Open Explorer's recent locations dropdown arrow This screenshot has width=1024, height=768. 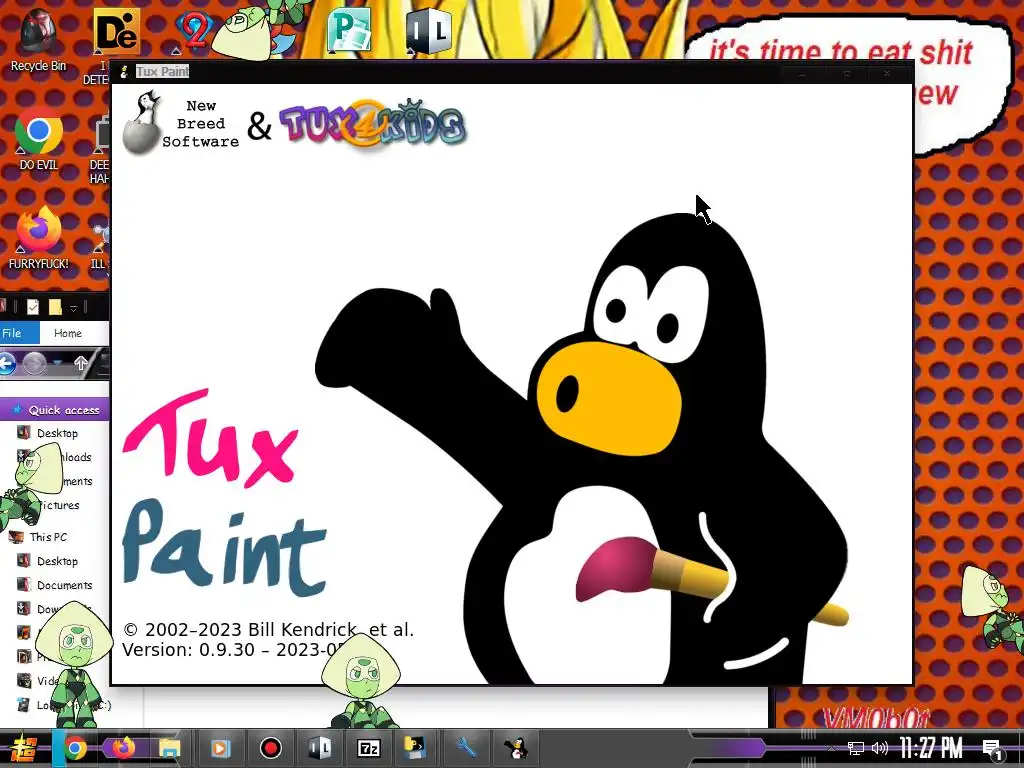point(58,362)
